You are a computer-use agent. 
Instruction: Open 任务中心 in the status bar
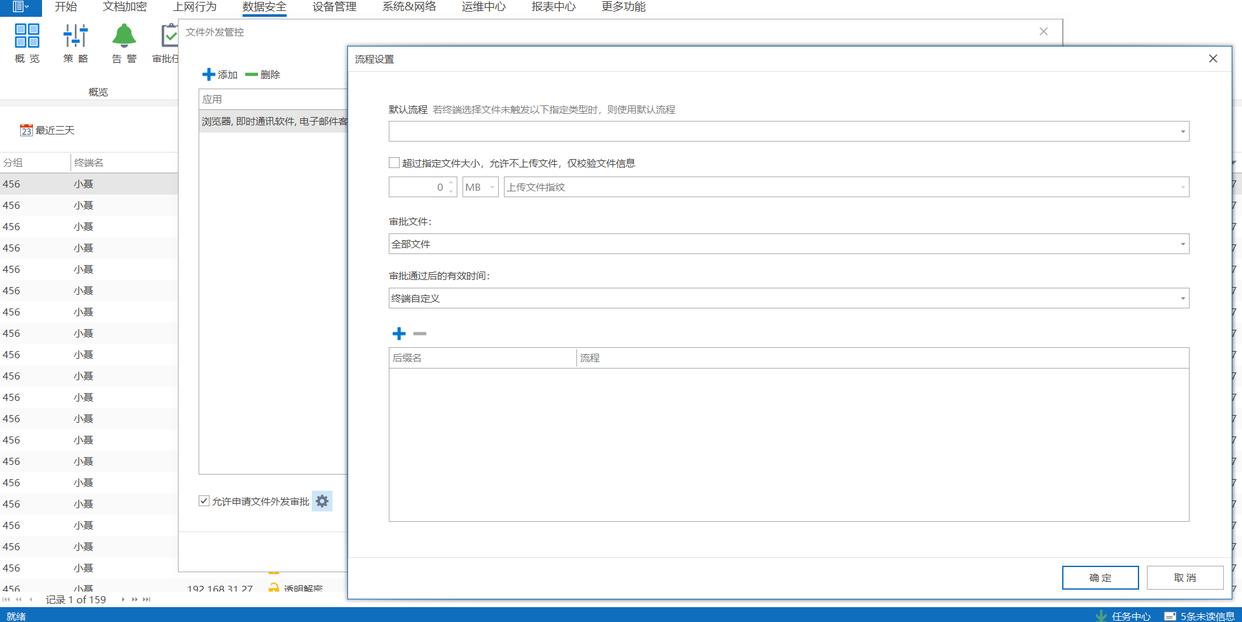(x=1123, y=616)
